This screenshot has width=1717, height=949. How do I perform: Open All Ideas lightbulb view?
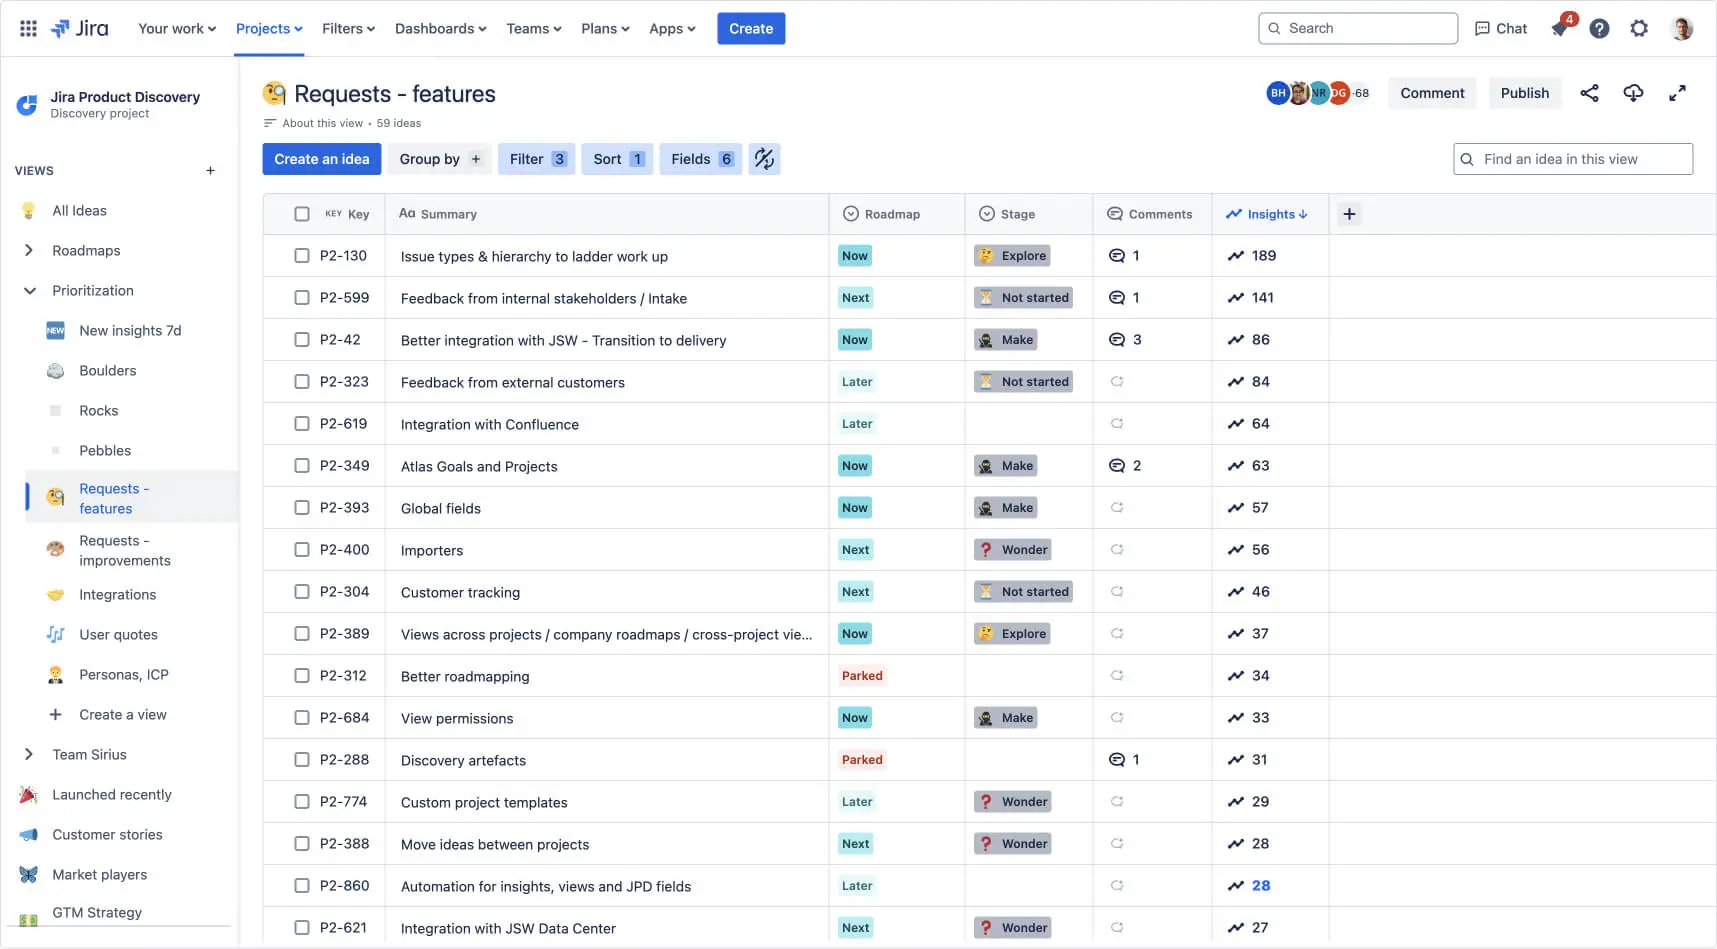tap(79, 211)
